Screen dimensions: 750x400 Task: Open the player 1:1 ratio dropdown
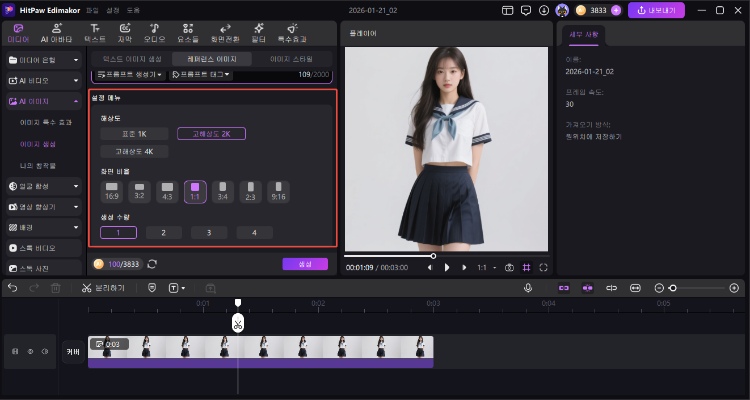click(x=486, y=267)
